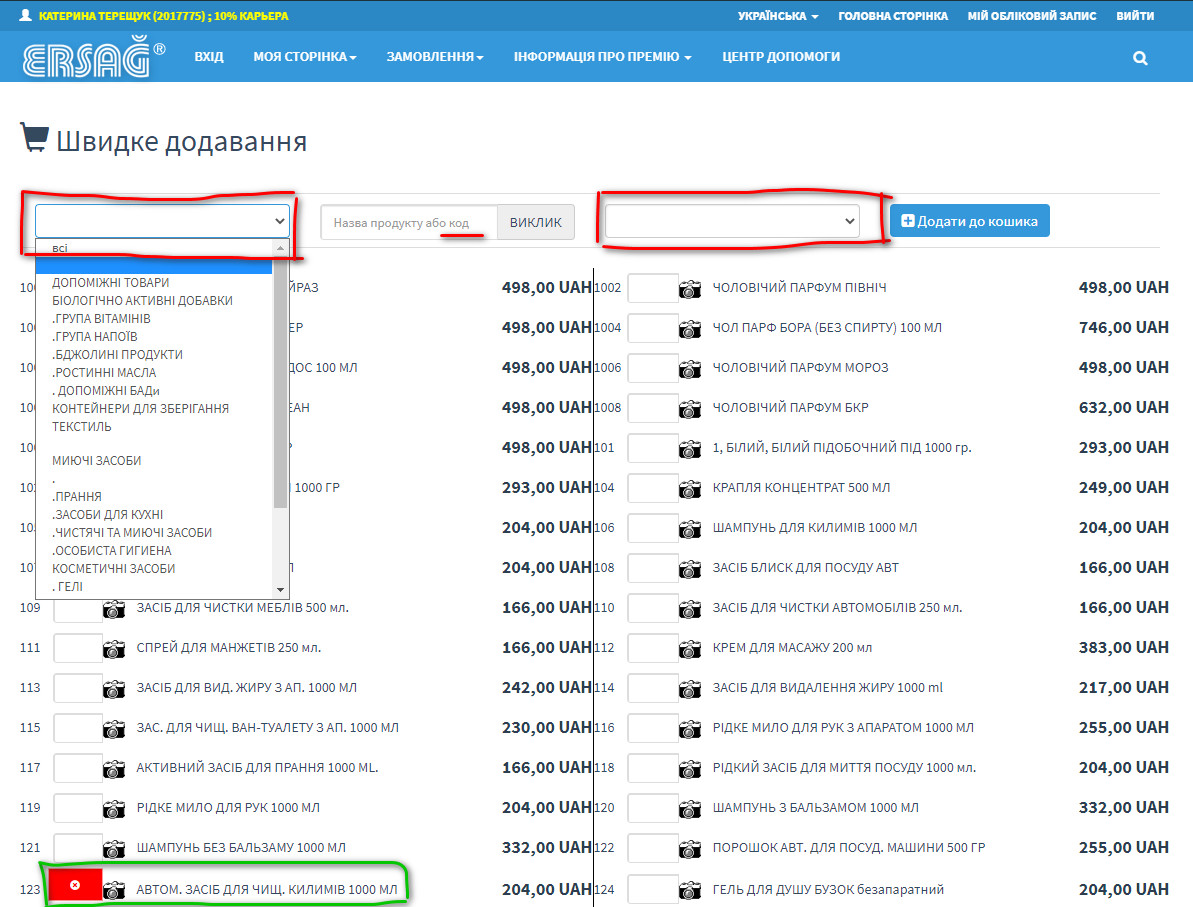Open the ЗАМОВЛЕННЯ menu
This screenshot has width=1193, height=907.
coord(434,57)
